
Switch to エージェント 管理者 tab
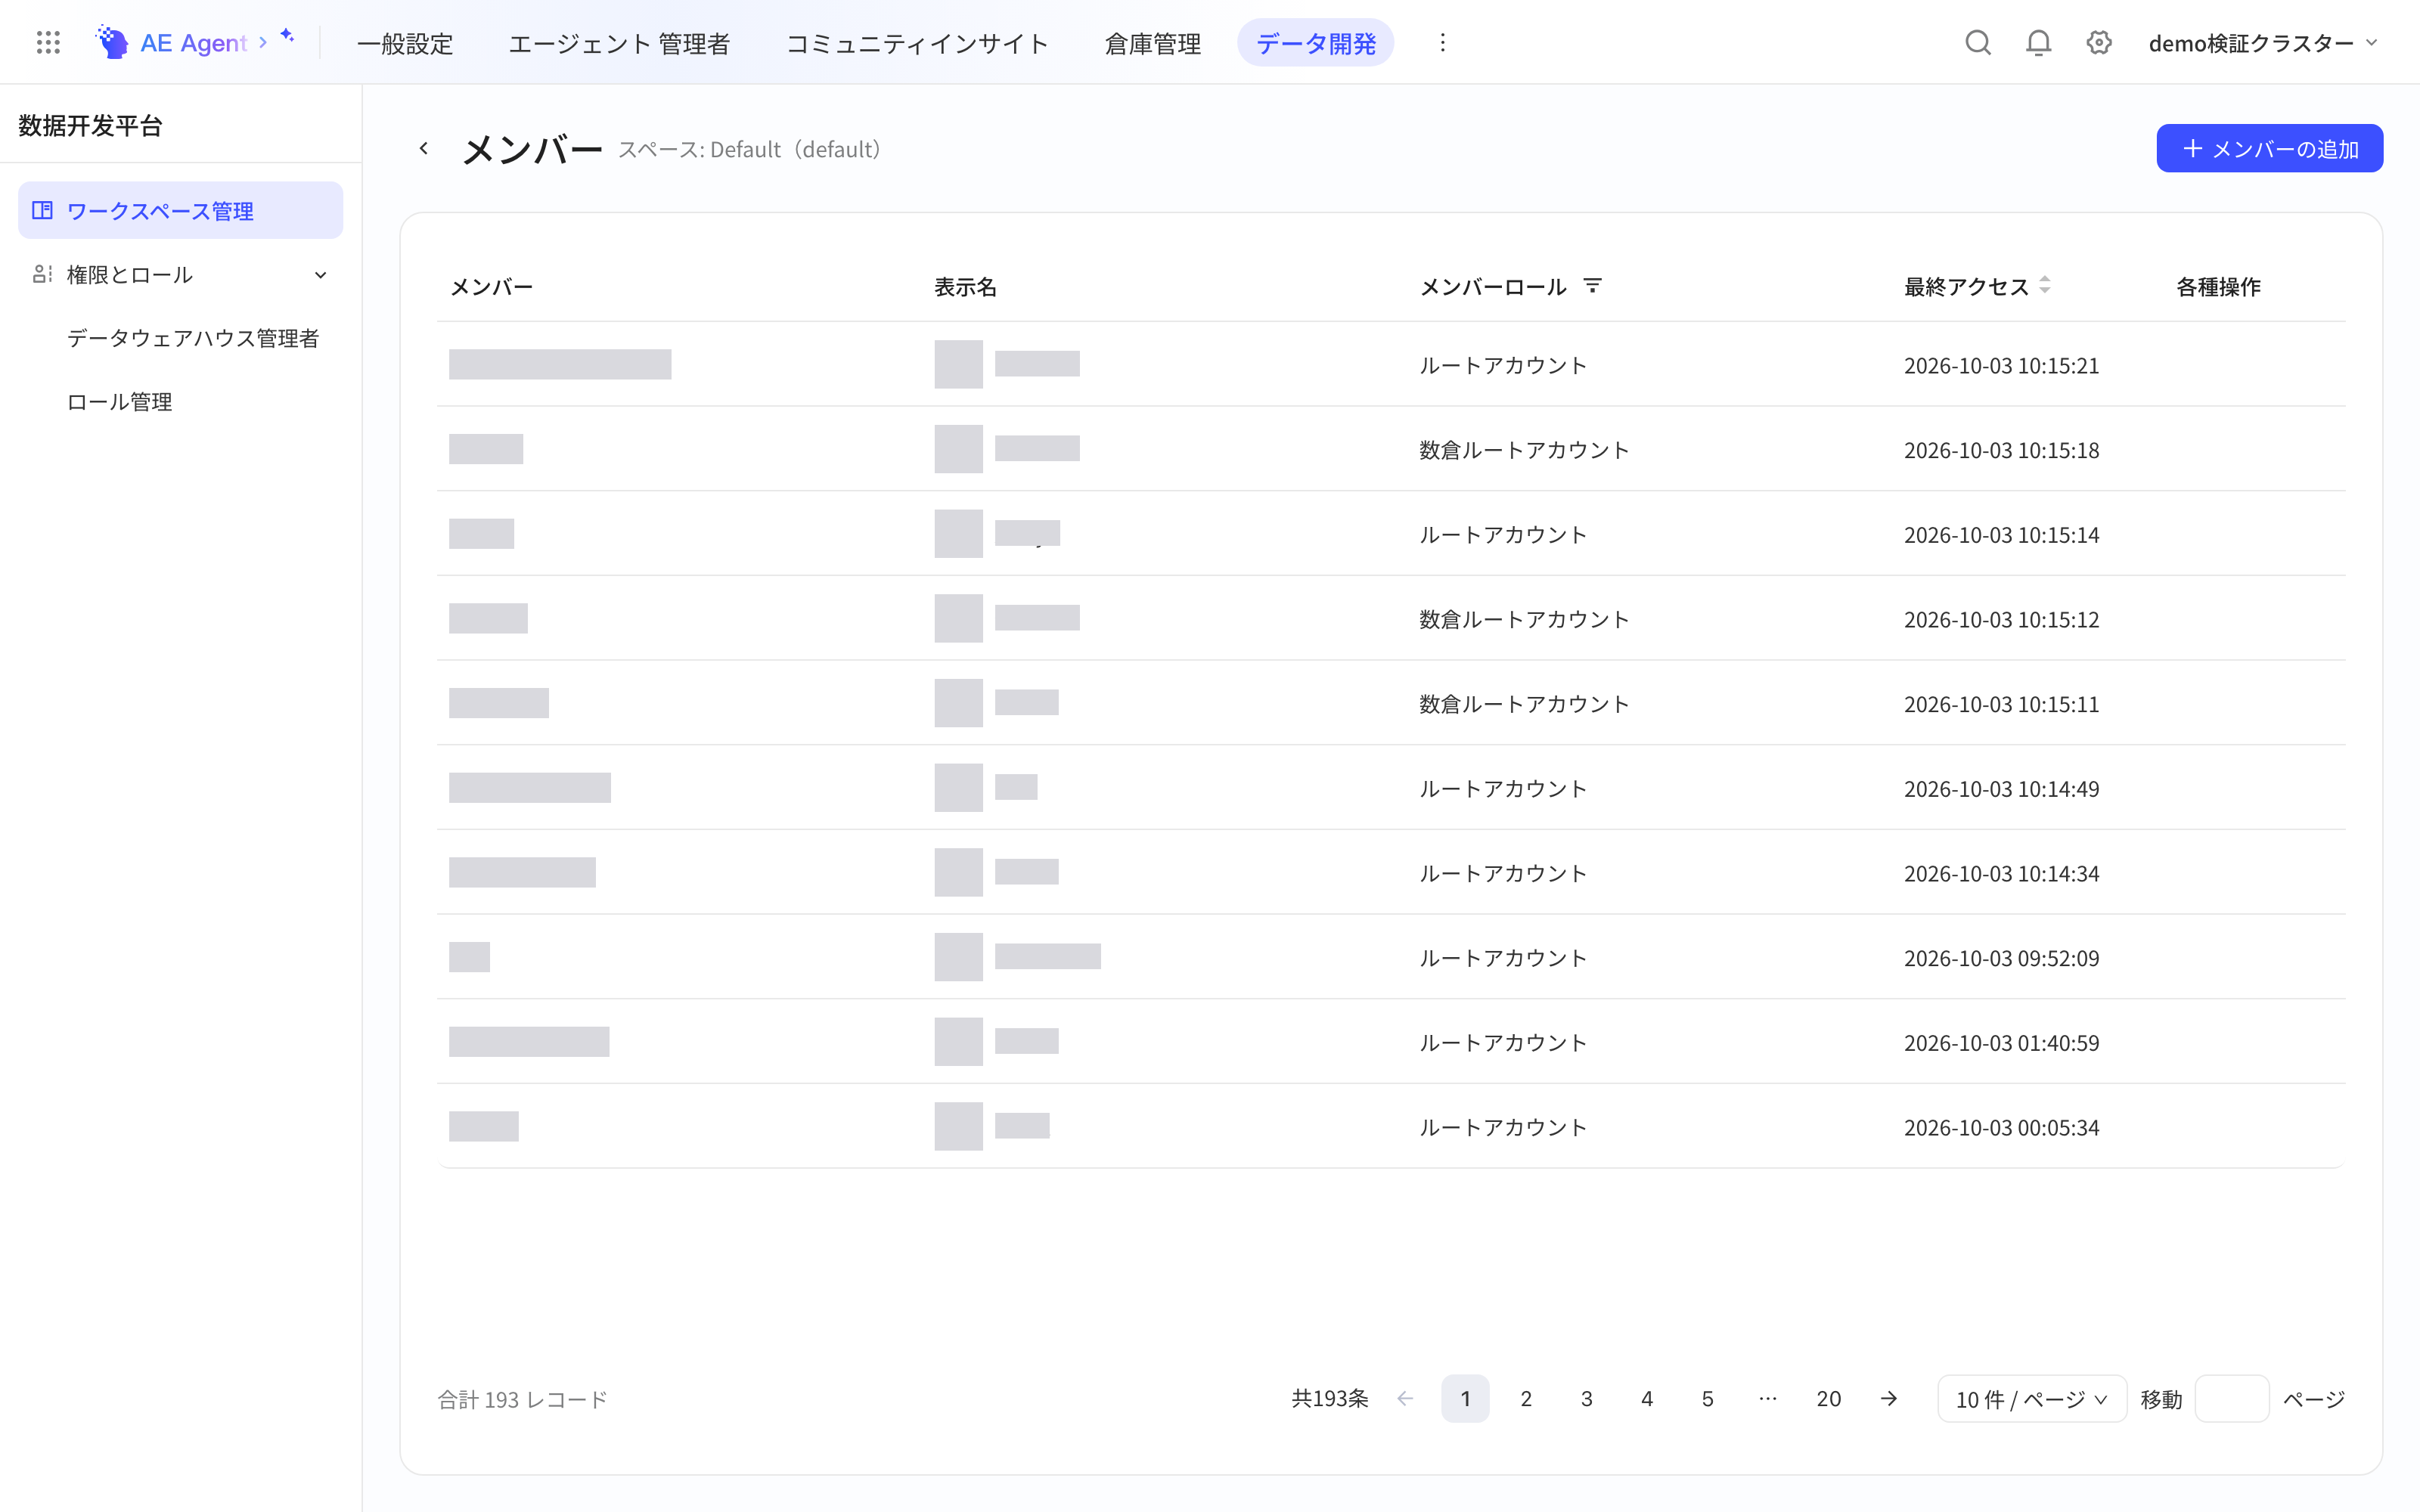[619, 43]
